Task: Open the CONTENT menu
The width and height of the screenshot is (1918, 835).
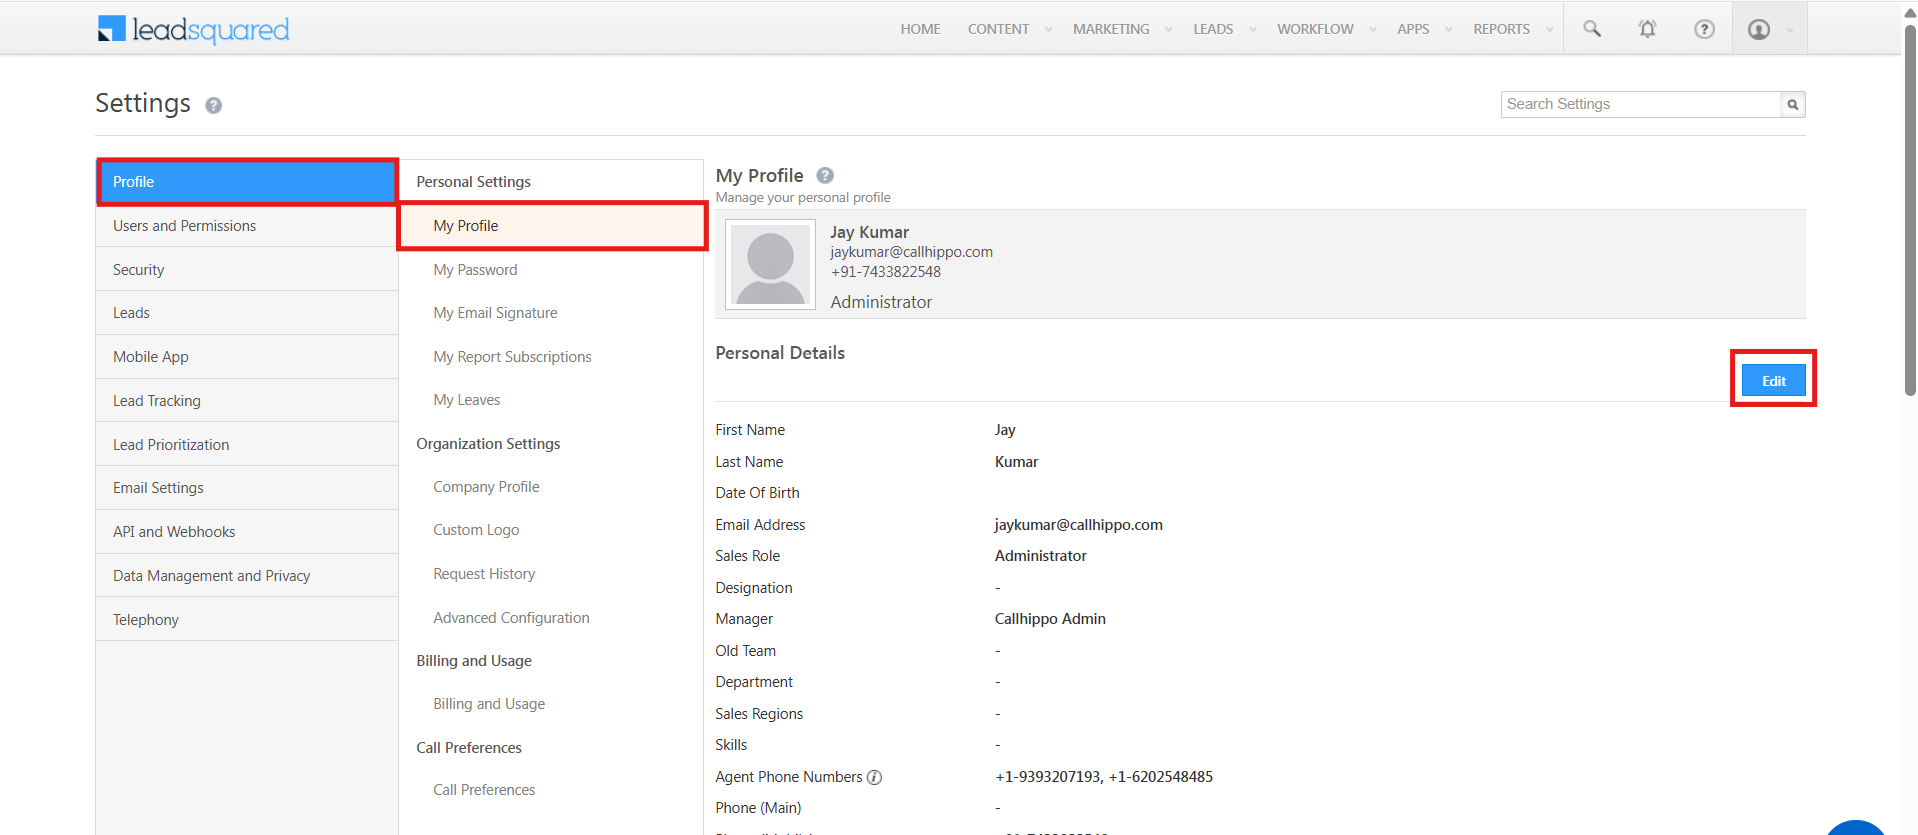Action: [998, 29]
